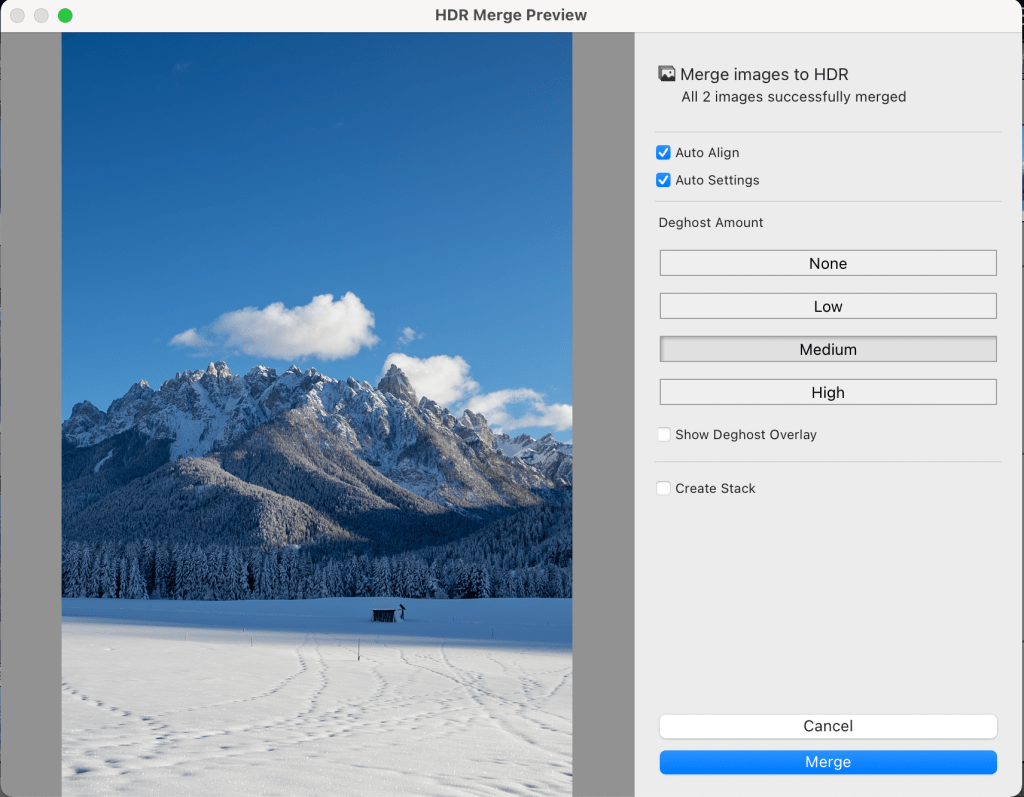
Task: Click the Merge images to HDR heading
Action: coord(764,74)
